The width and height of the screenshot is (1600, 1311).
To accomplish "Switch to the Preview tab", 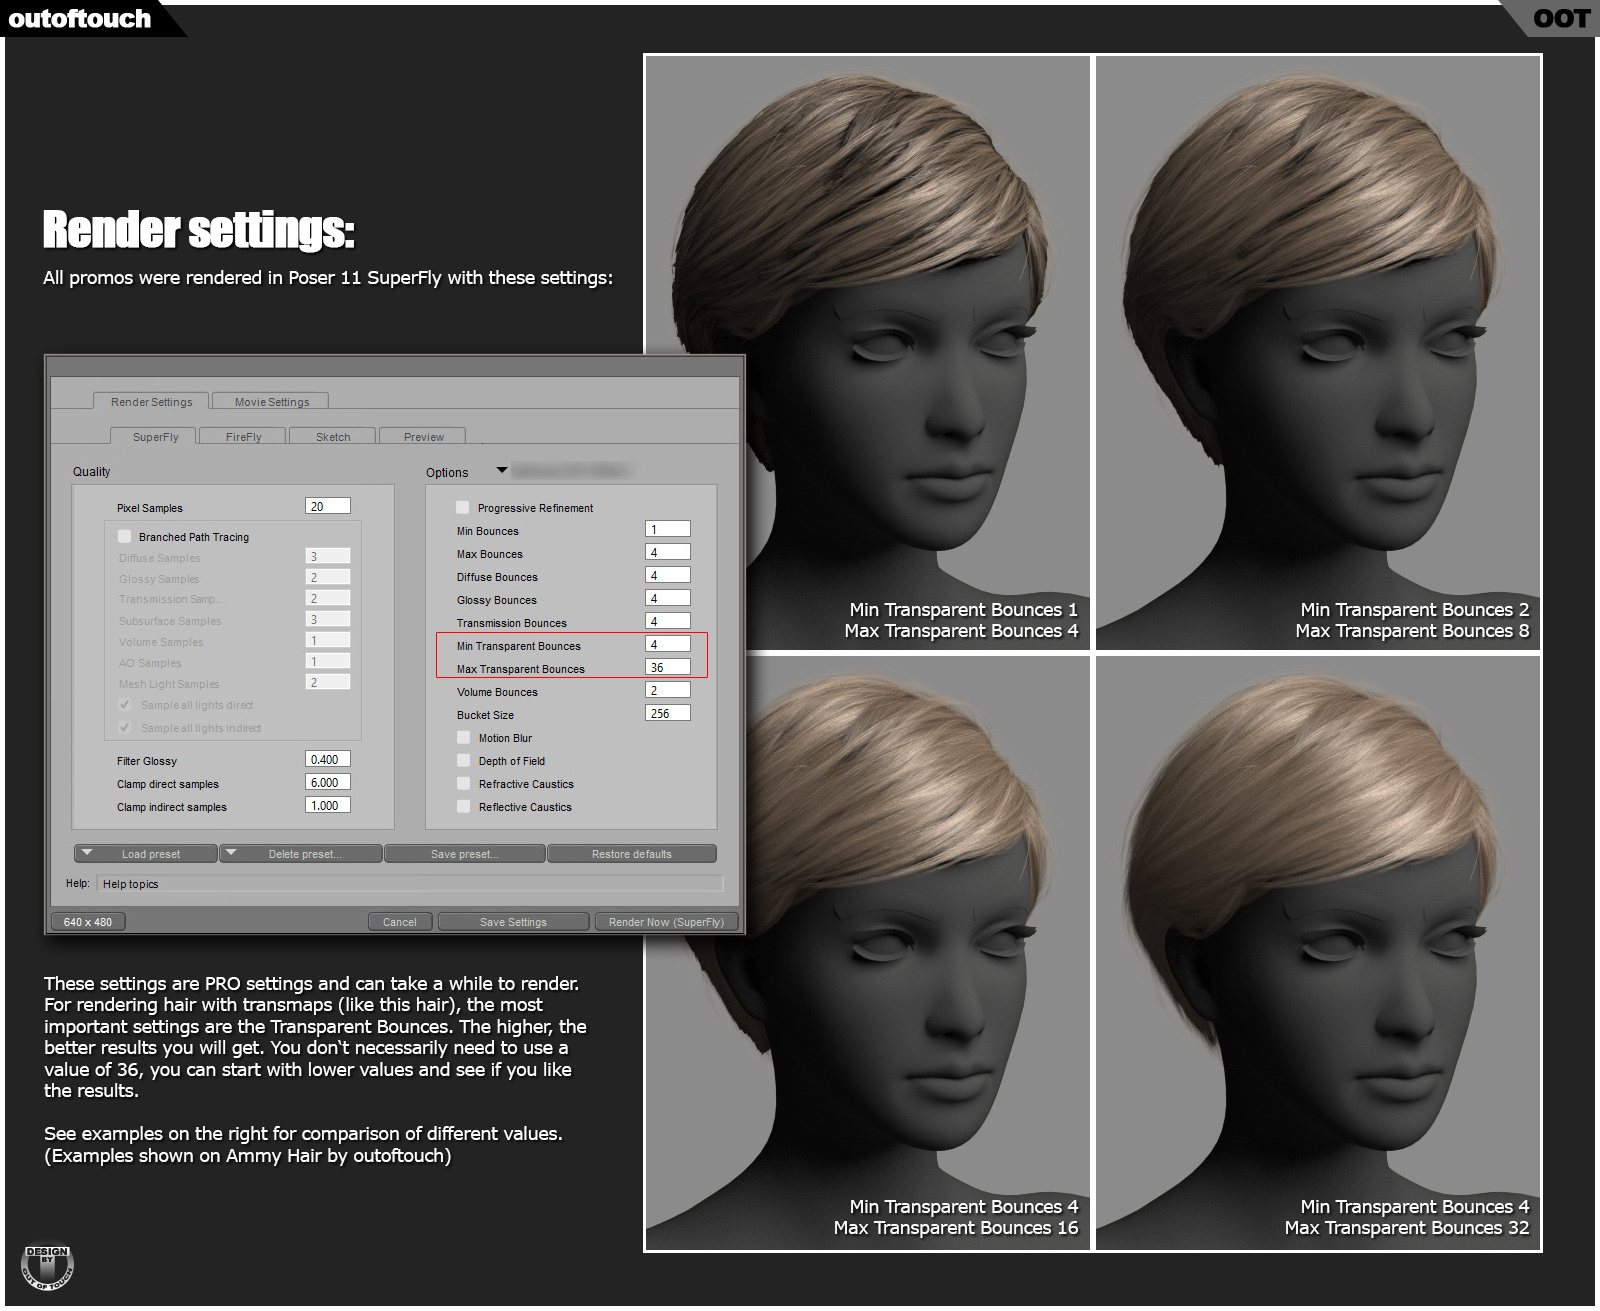I will tap(423, 437).
